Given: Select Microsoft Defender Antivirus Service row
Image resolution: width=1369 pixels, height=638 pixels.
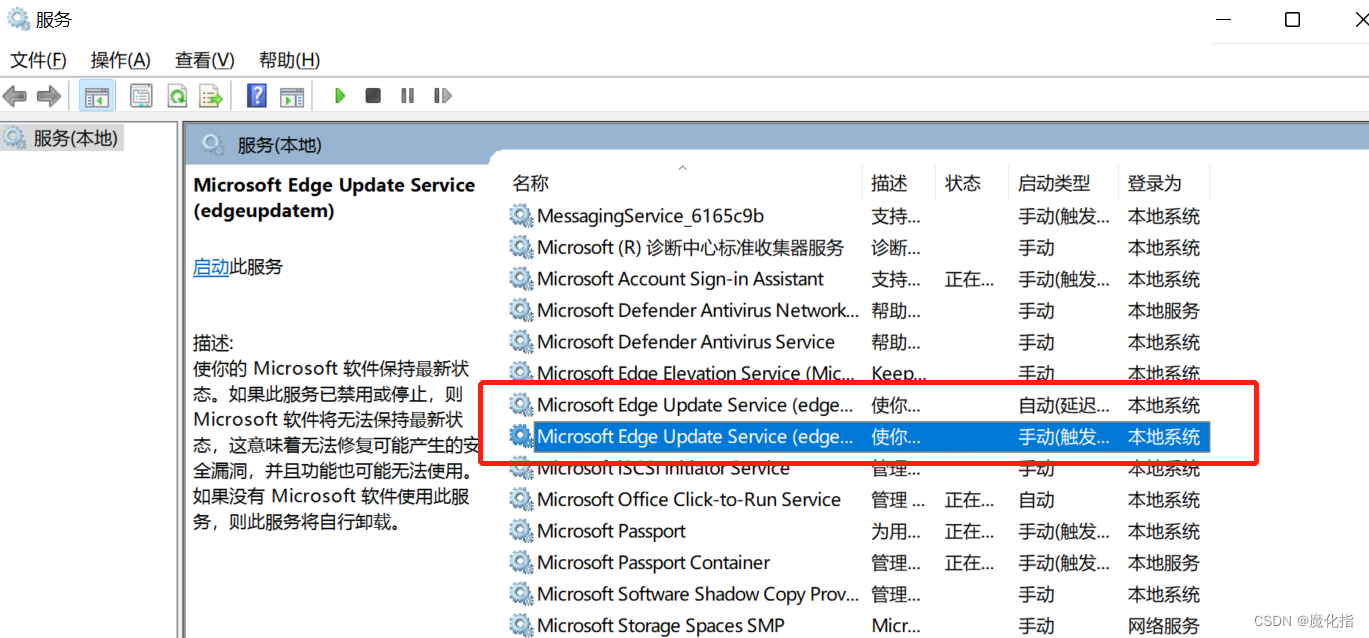Looking at the screenshot, I should coord(857,342).
